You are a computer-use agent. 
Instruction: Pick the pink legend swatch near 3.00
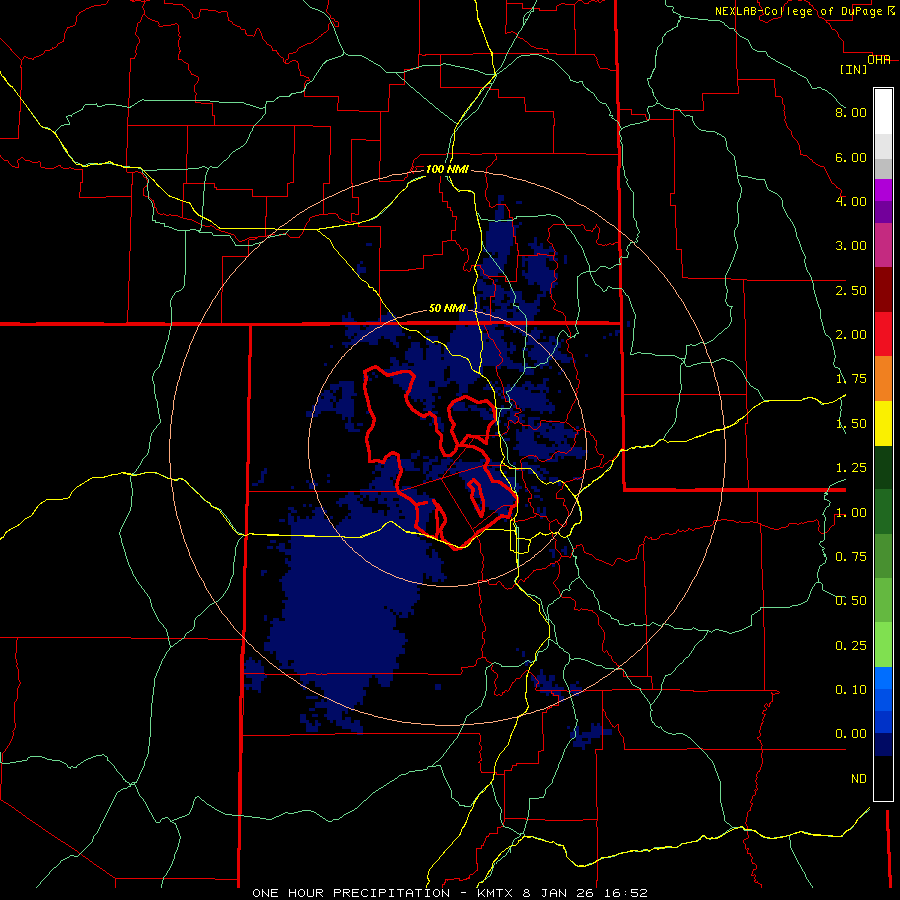pos(883,245)
